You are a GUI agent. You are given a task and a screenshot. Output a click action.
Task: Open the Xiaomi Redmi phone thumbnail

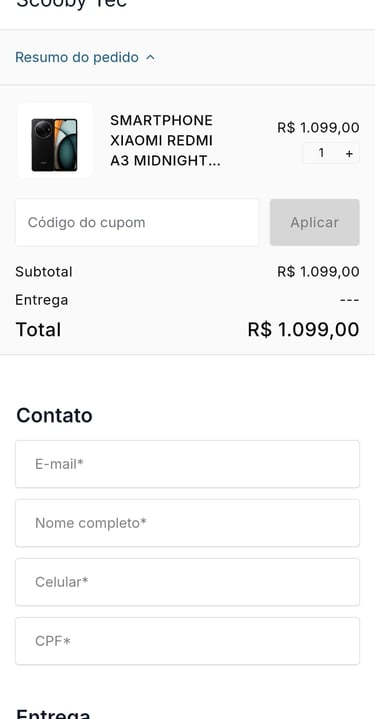pos(55,141)
